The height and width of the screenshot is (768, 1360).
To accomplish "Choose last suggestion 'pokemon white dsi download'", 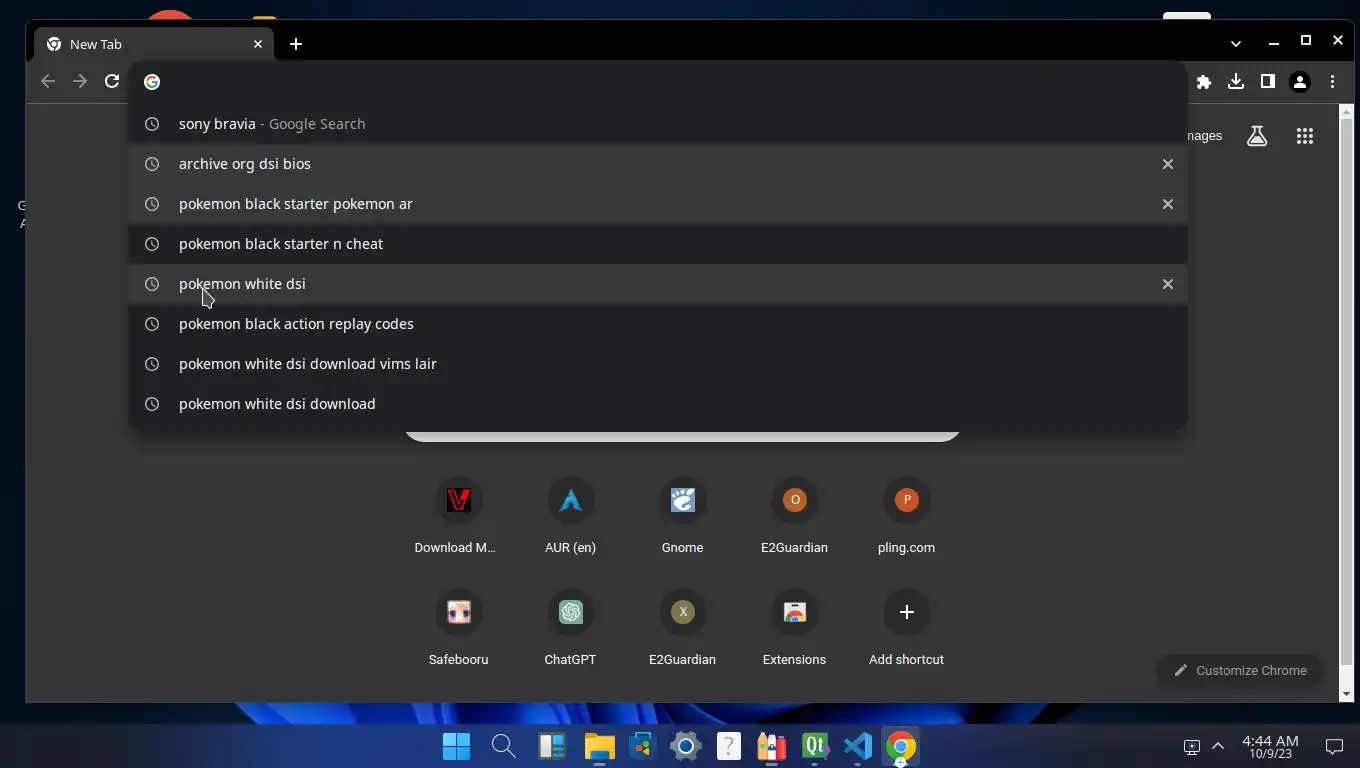I will (658, 404).
